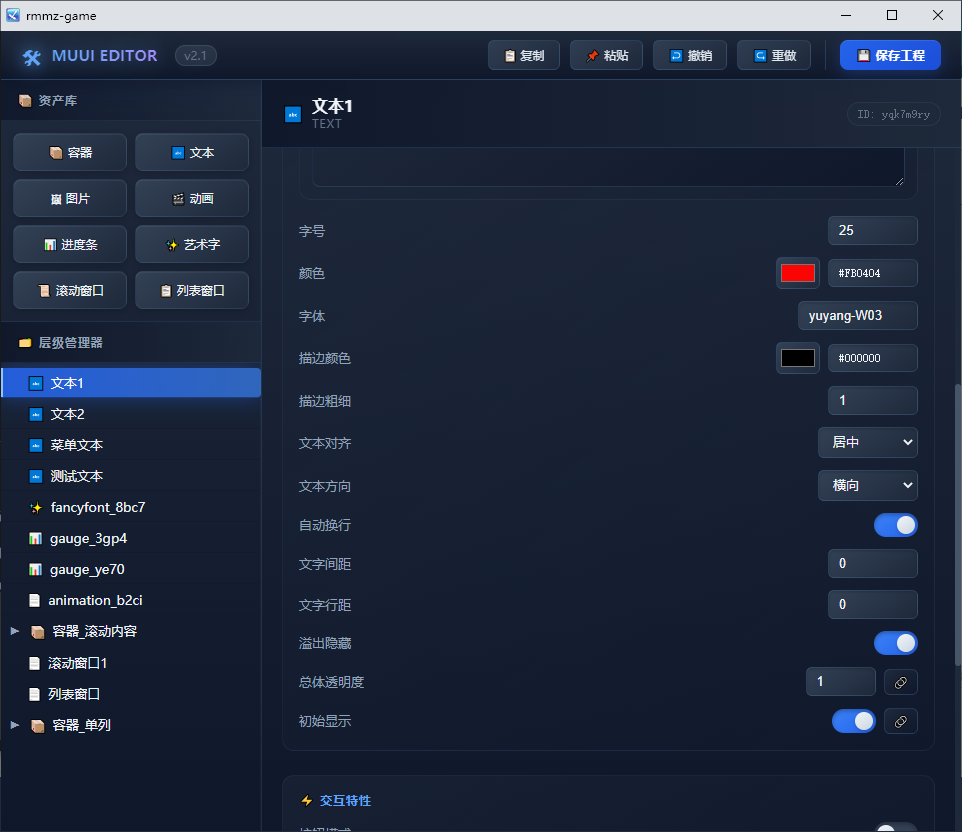Toggle the 初始显示 initial display switch
This screenshot has width=962, height=832.
pos(853,721)
